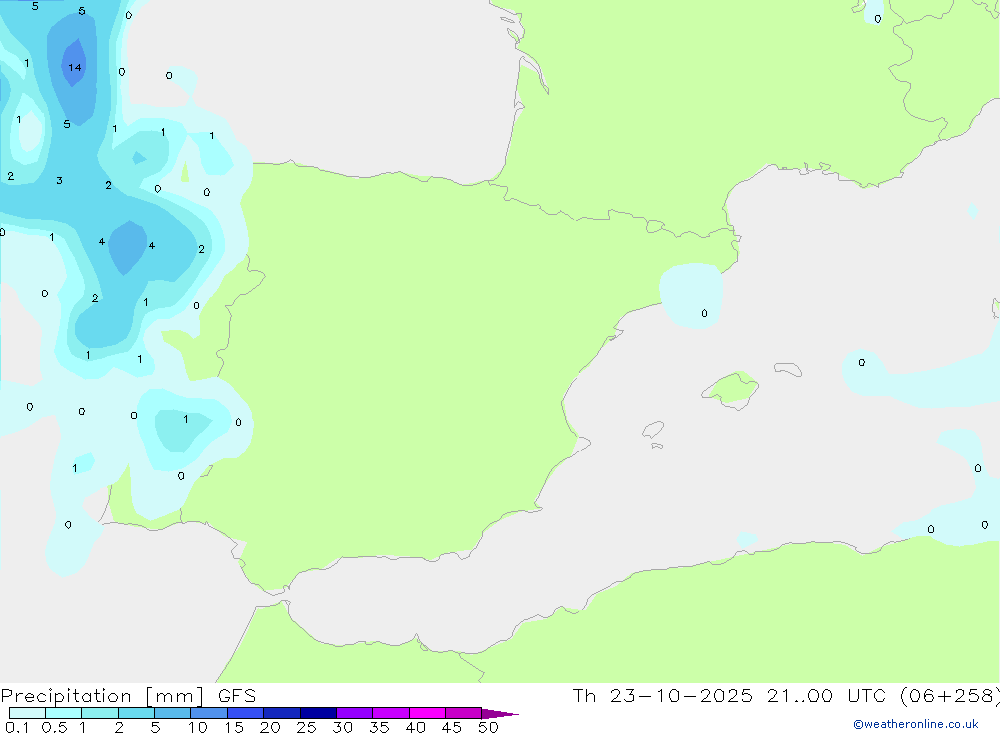Click the 30 legend scale label

tap(342, 727)
